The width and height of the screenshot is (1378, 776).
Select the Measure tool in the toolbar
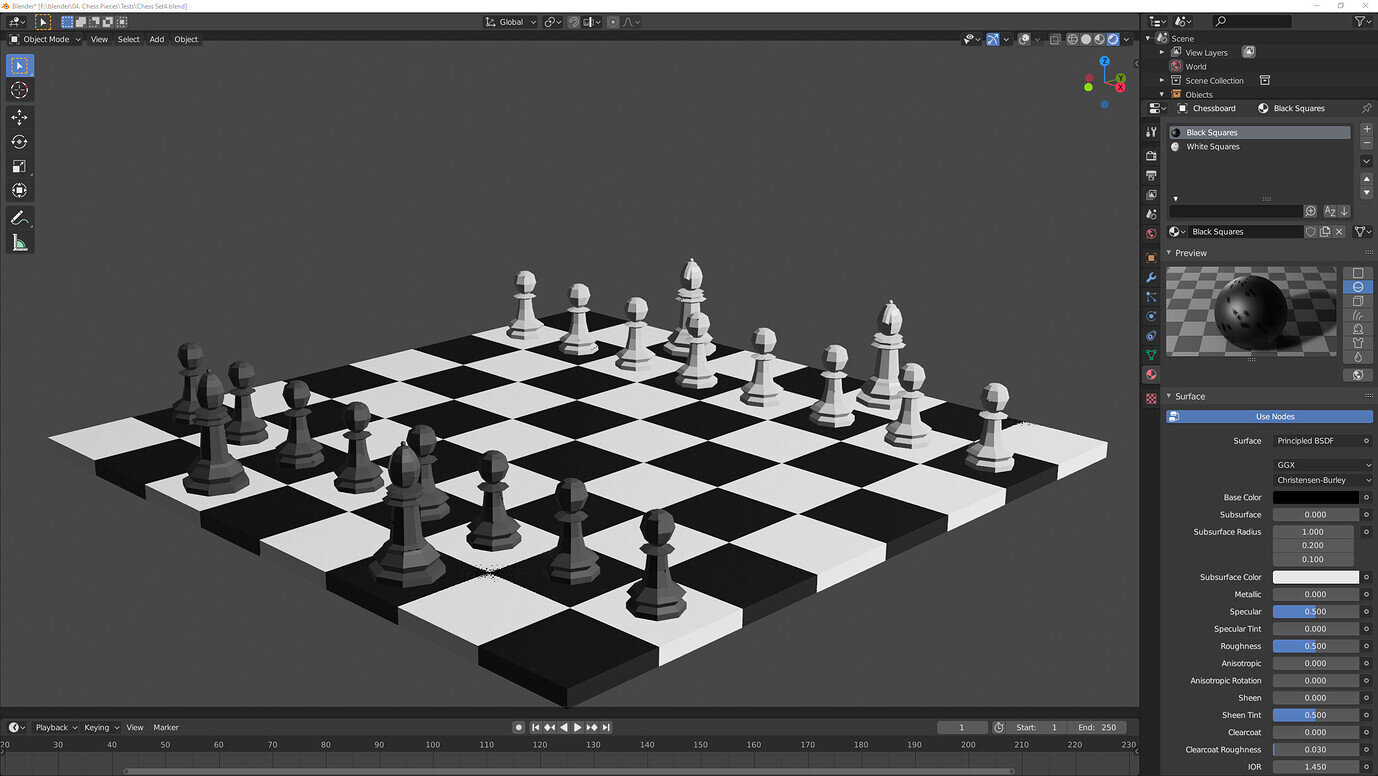coord(19,242)
